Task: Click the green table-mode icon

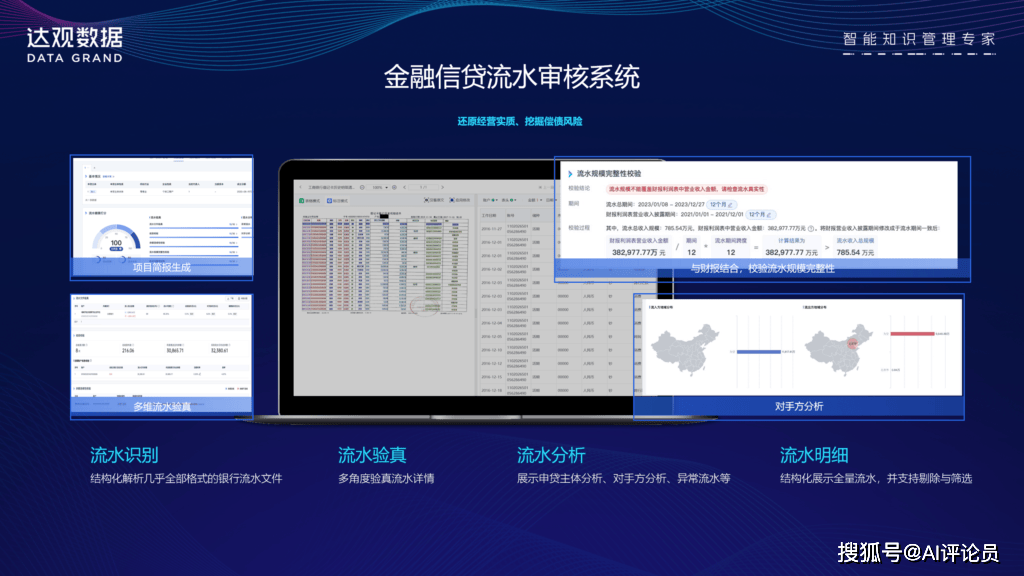Action: tap(303, 201)
